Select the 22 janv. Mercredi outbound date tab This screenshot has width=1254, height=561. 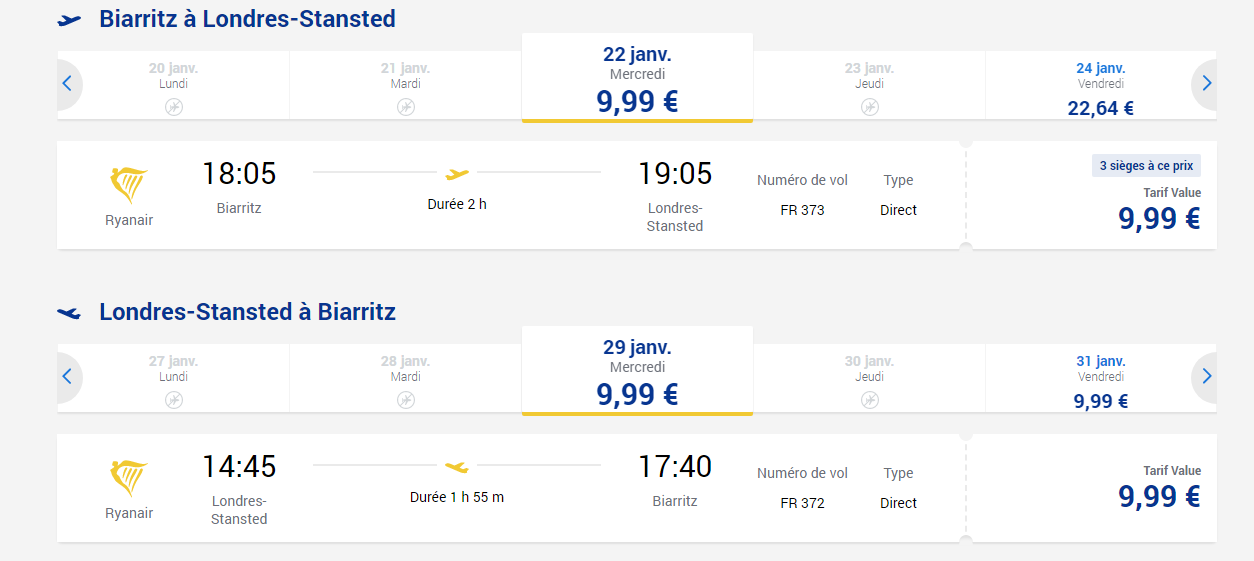(x=637, y=80)
